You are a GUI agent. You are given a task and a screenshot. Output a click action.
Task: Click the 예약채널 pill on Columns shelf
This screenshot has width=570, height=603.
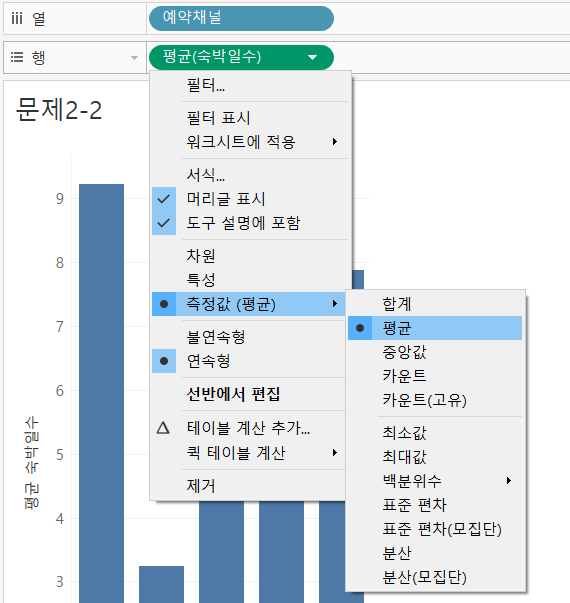point(241,18)
